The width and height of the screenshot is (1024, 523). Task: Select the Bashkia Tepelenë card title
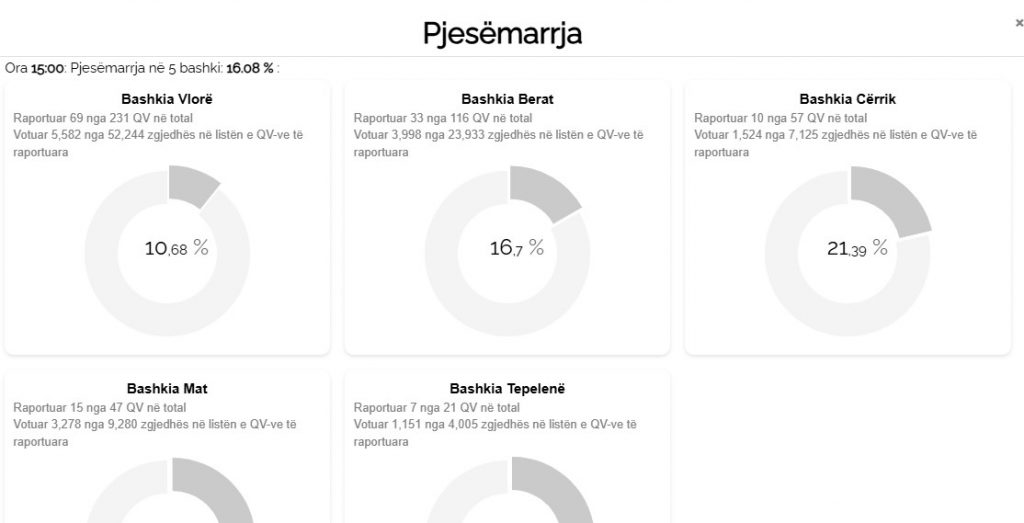pyautogui.click(x=507, y=388)
